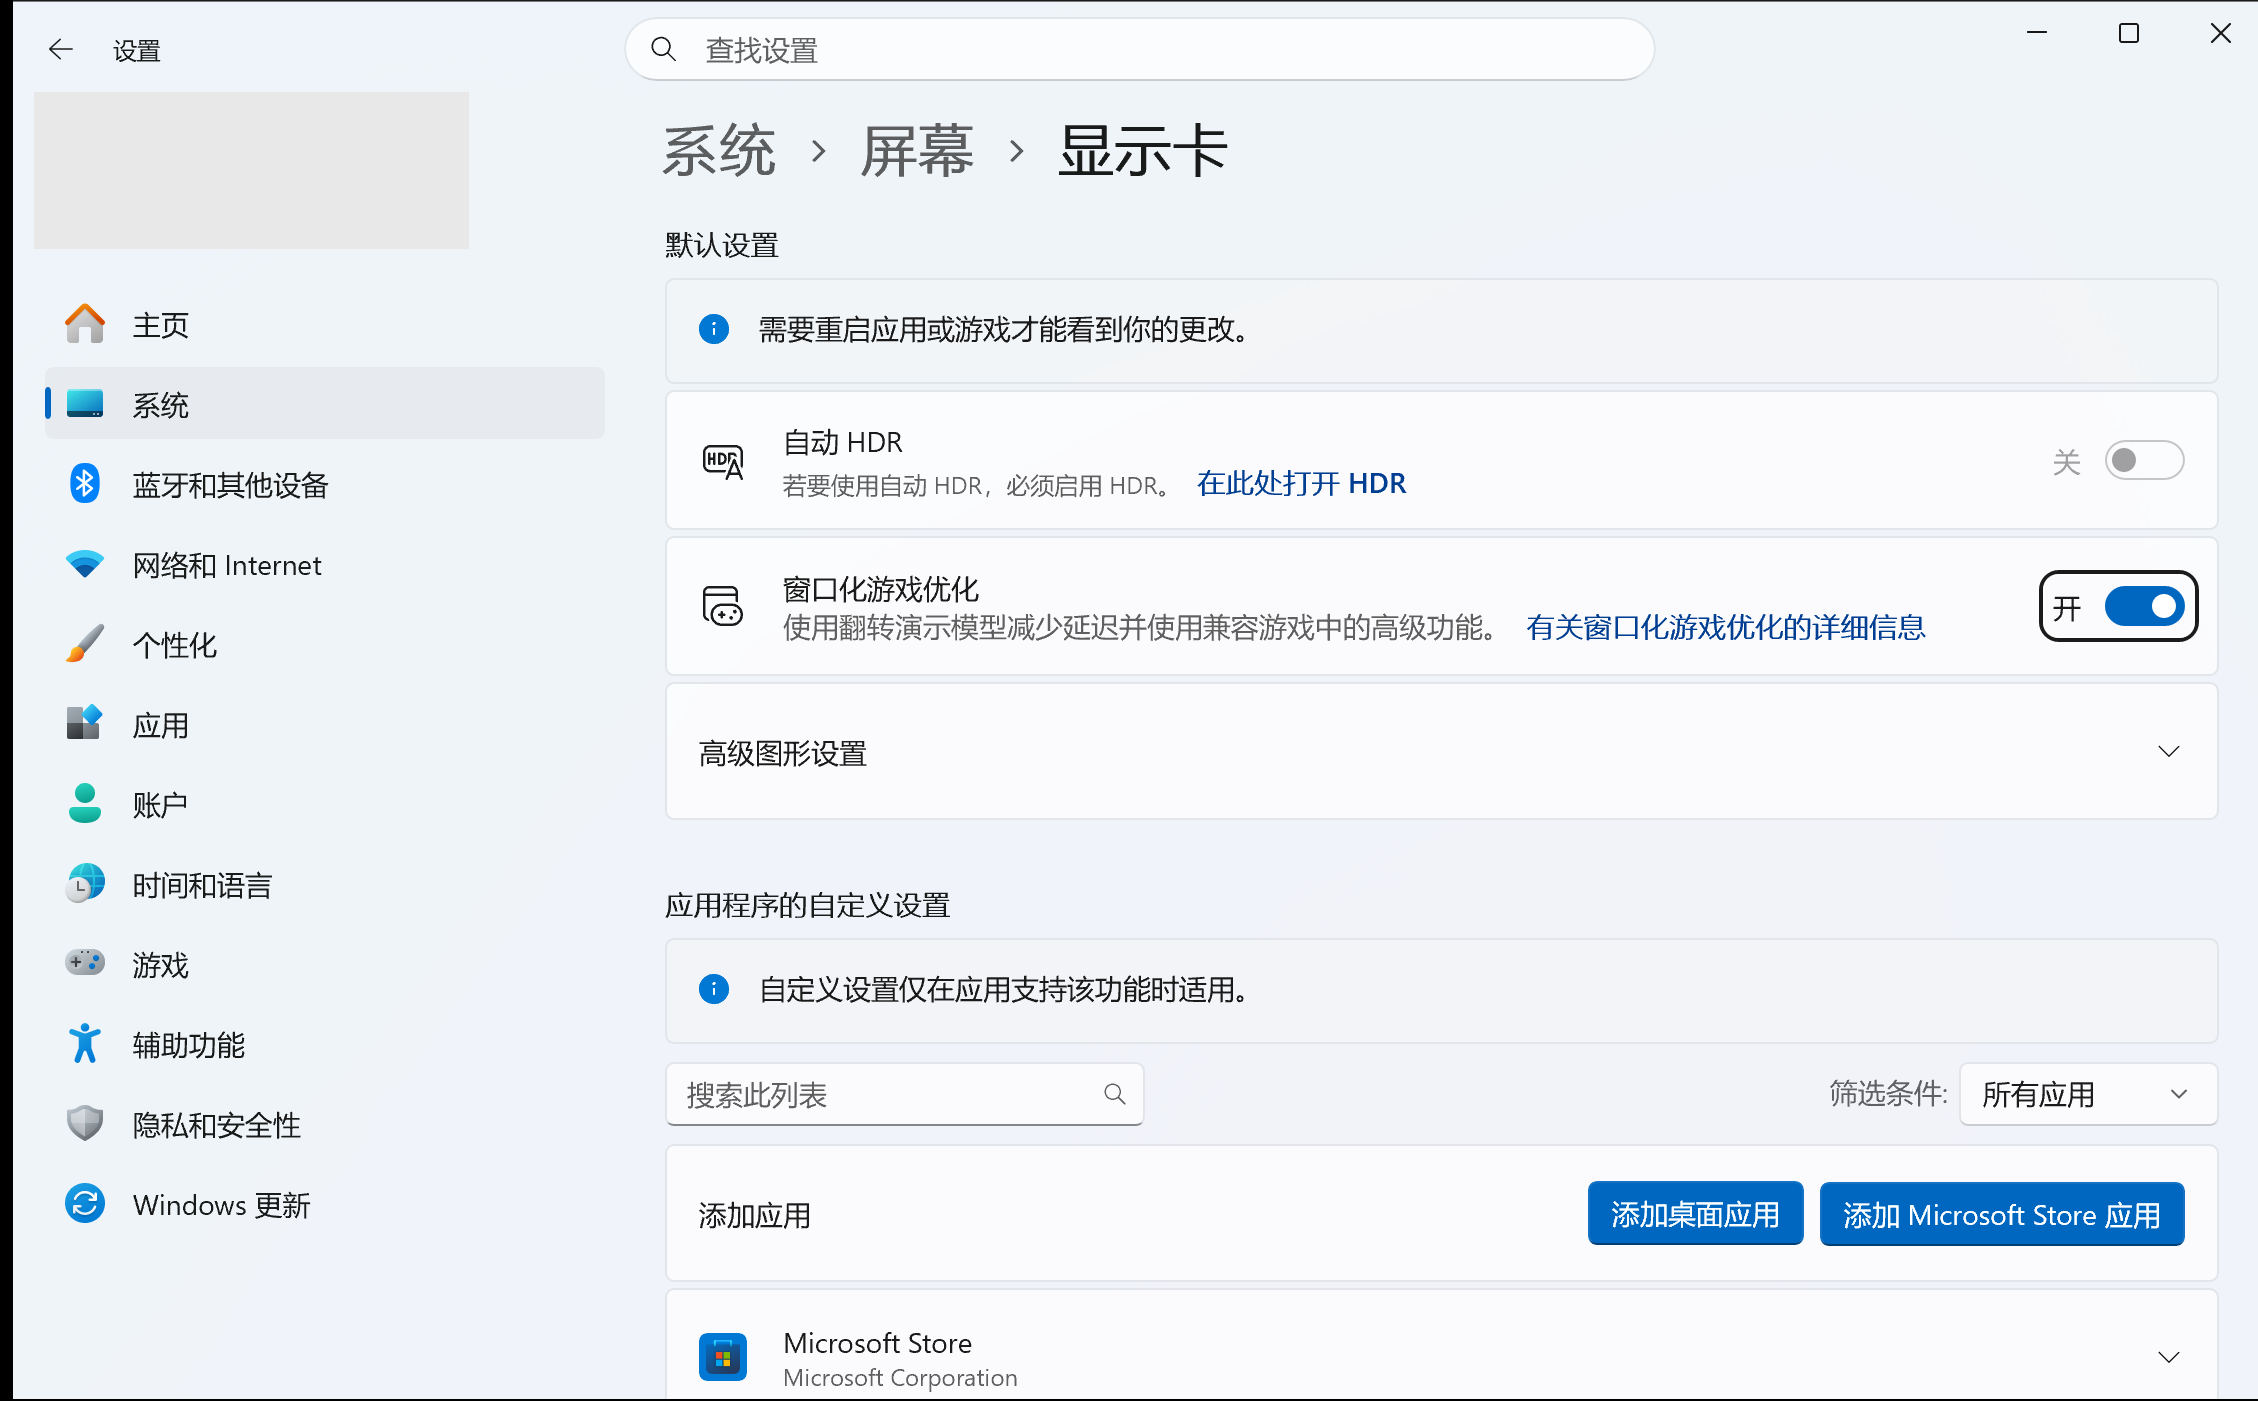Click the user profile placeholder area
Image resolution: width=2258 pixels, height=1401 pixels.
pyautogui.click(x=251, y=170)
